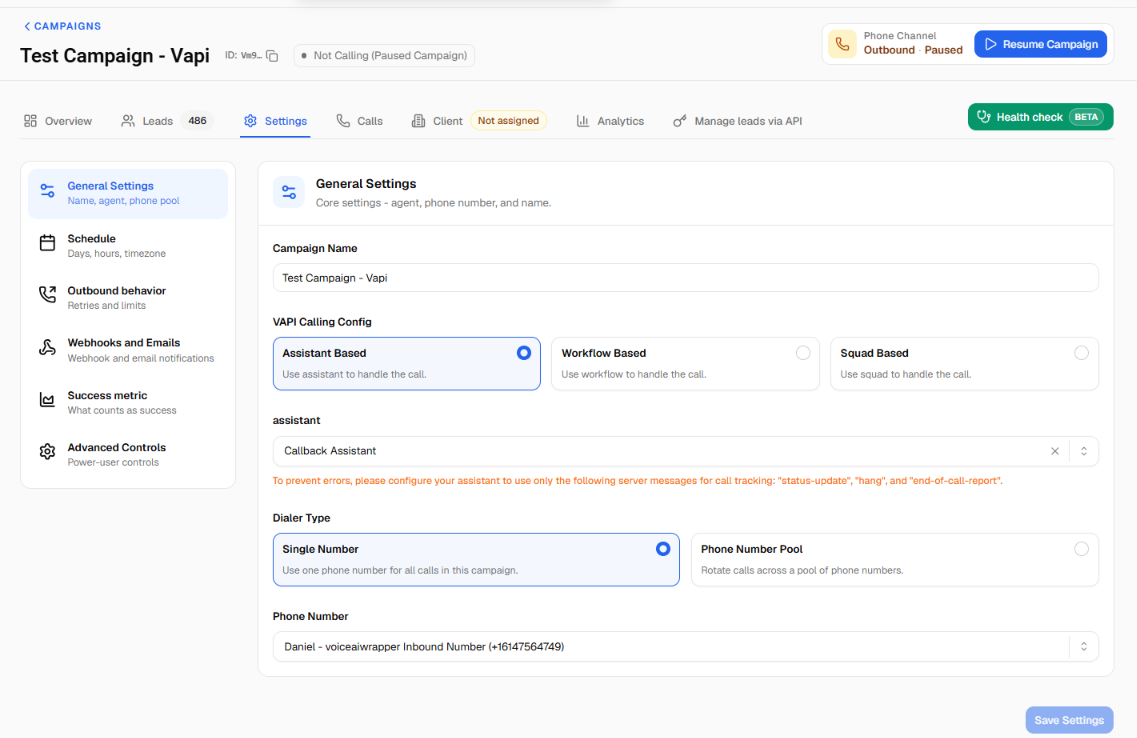Click the sliders icon in the General Settings panel header
Screen dimensions: 1137x738
289,192
